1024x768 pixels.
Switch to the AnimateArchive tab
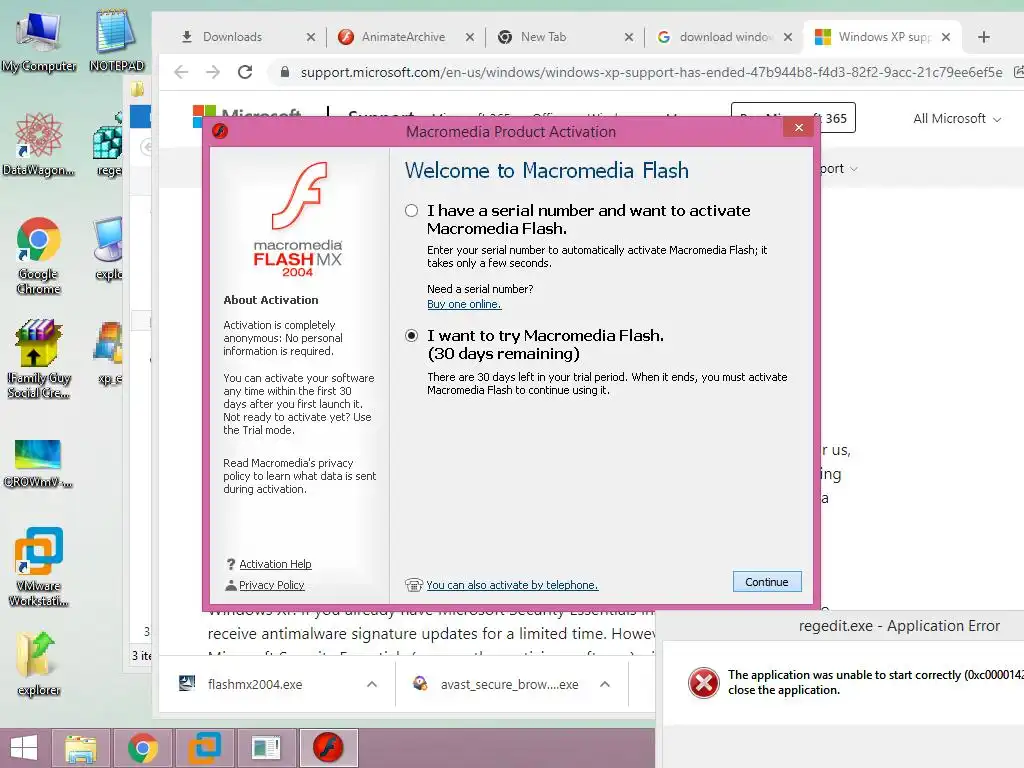click(x=403, y=37)
